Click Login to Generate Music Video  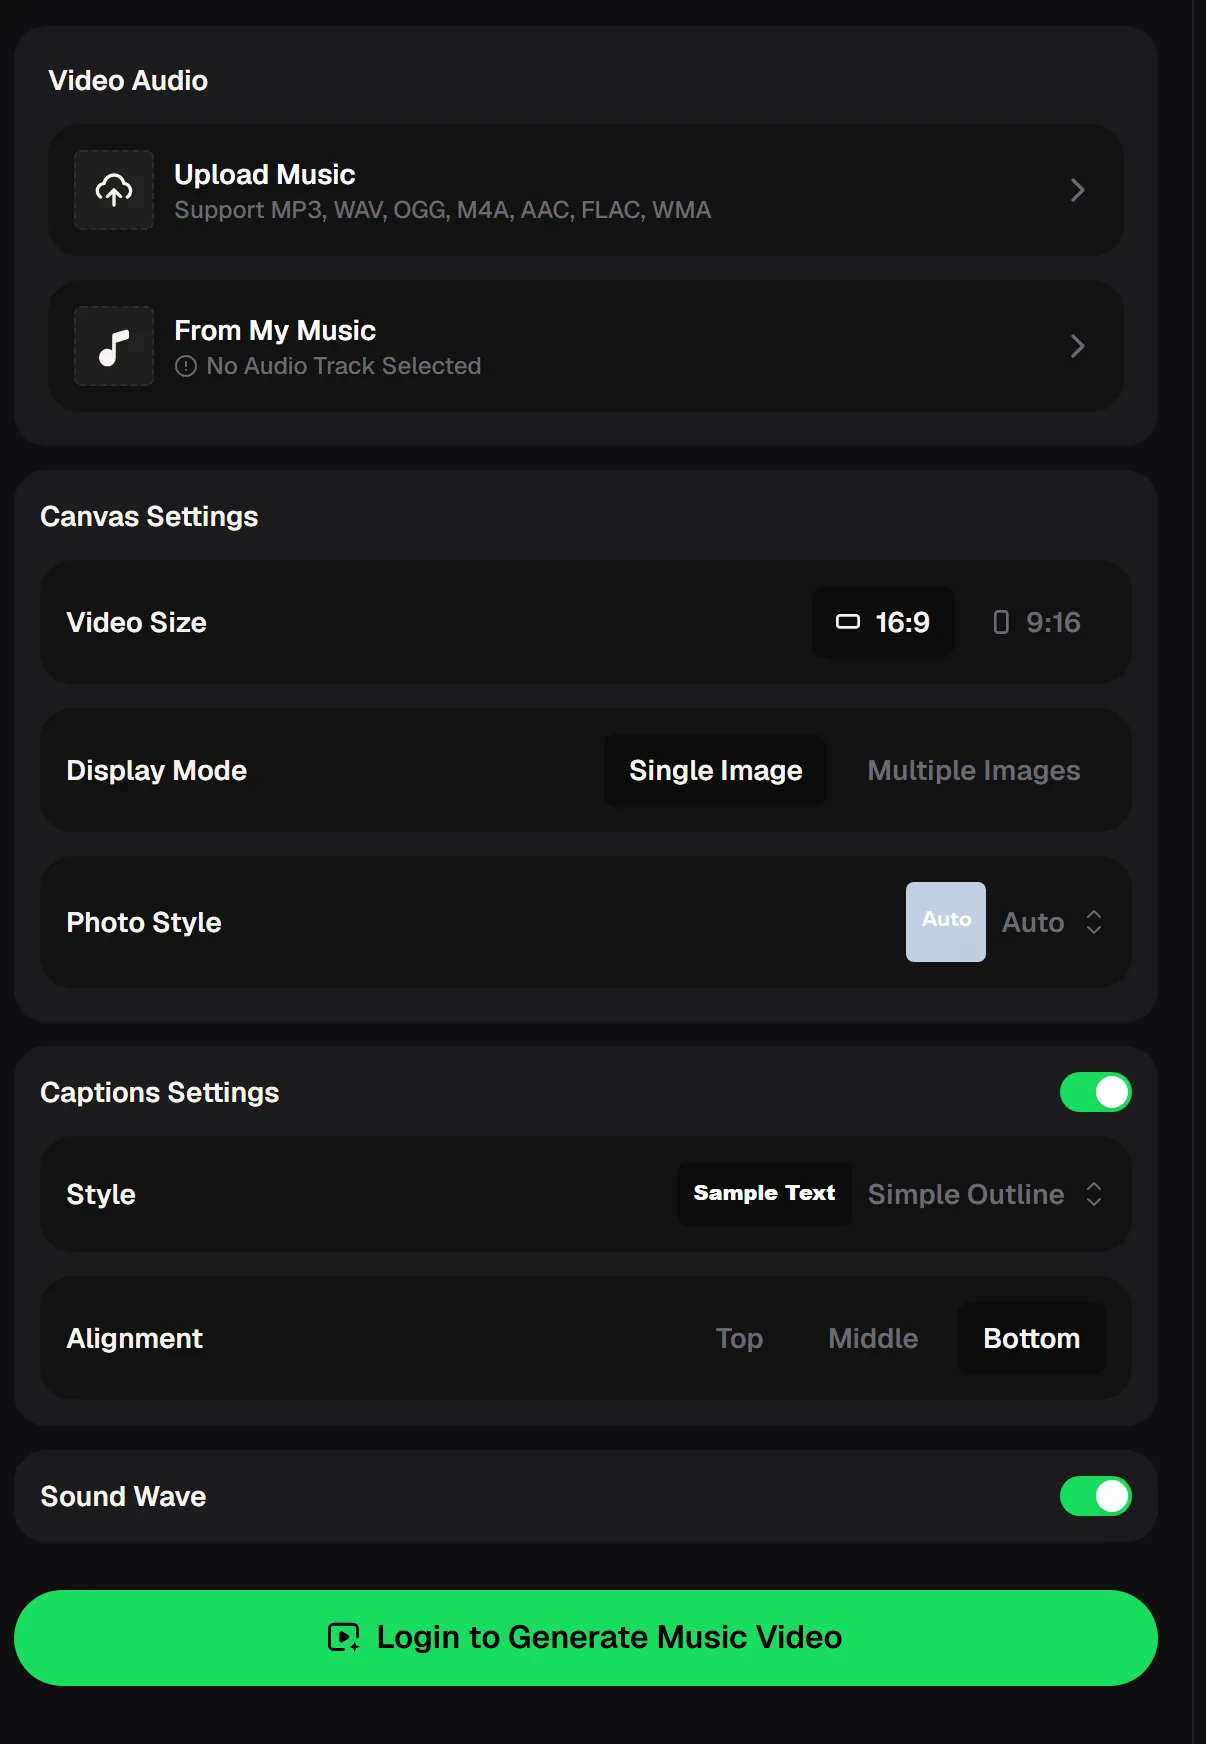586,1638
